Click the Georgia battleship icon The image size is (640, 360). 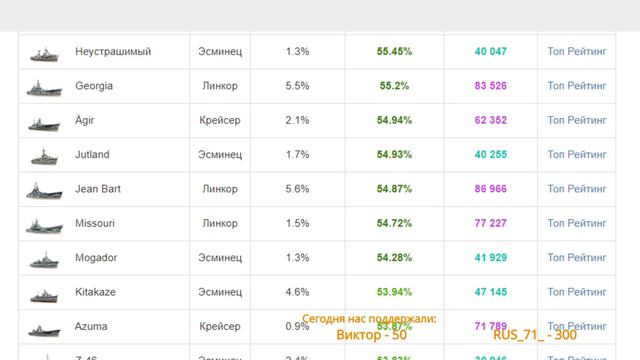44,89
